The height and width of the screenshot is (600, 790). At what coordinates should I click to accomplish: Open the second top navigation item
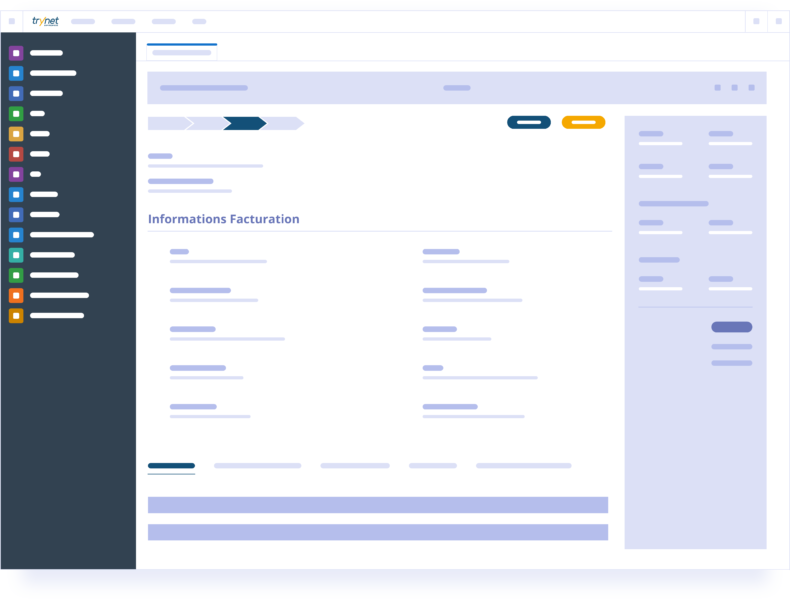tap(123, 21)
